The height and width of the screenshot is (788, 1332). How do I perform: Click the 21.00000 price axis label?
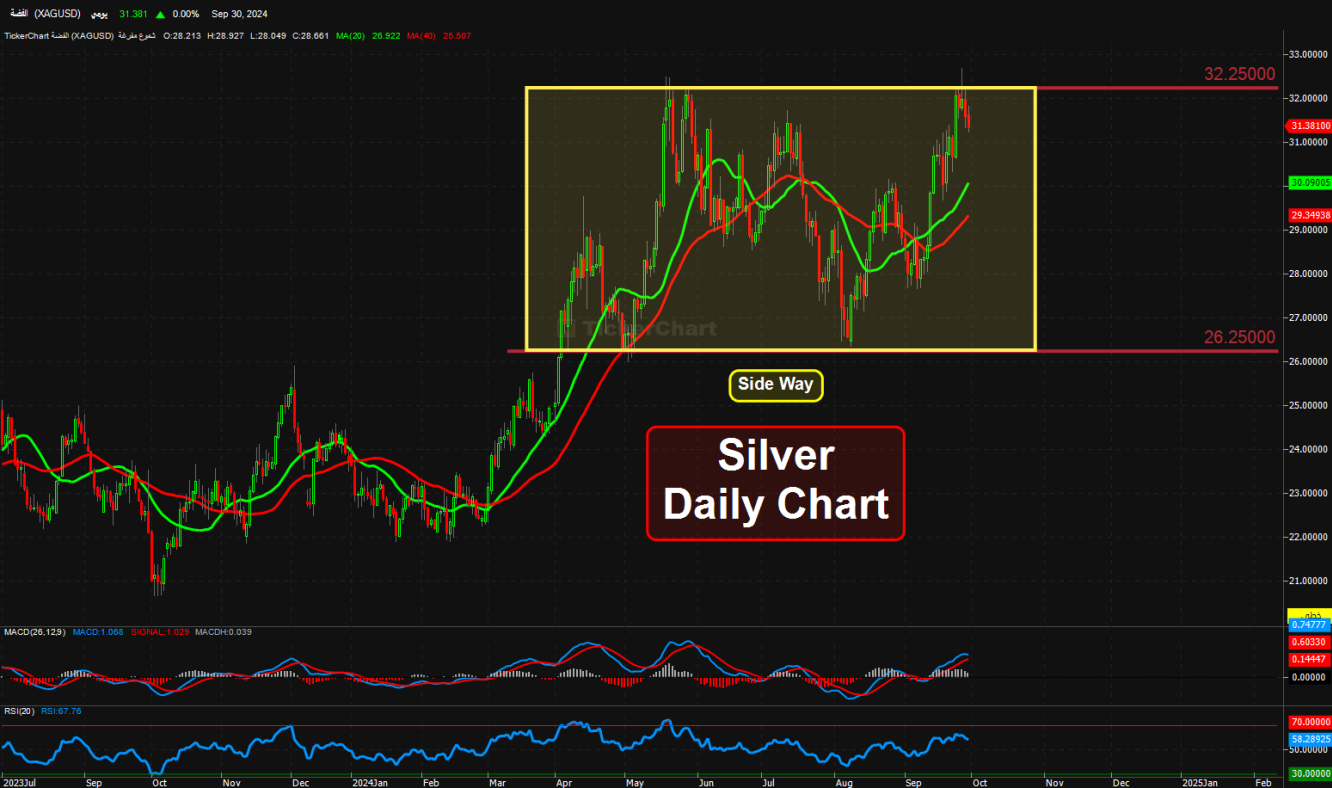(1310, 581)
